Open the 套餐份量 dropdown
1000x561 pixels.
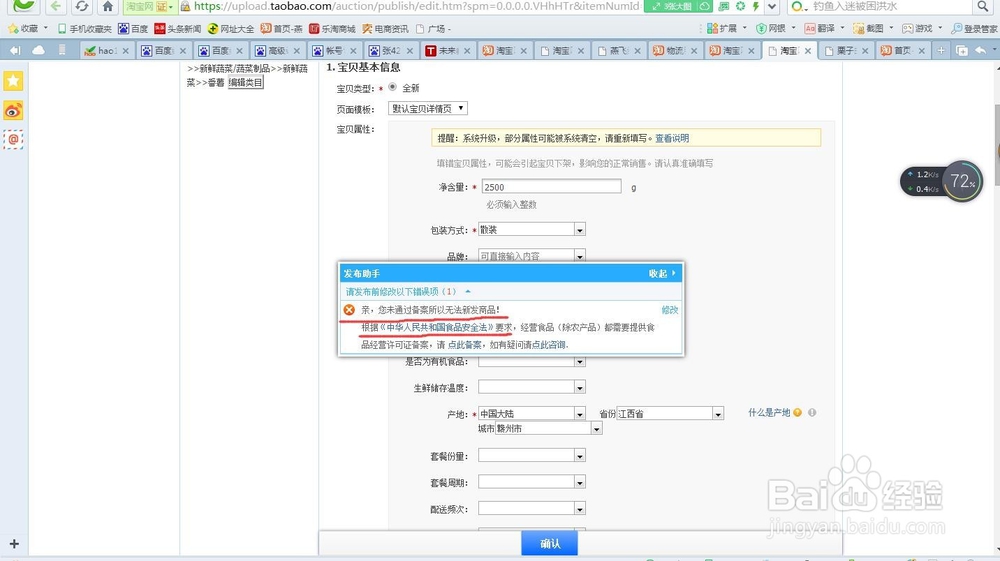[532, 456]
